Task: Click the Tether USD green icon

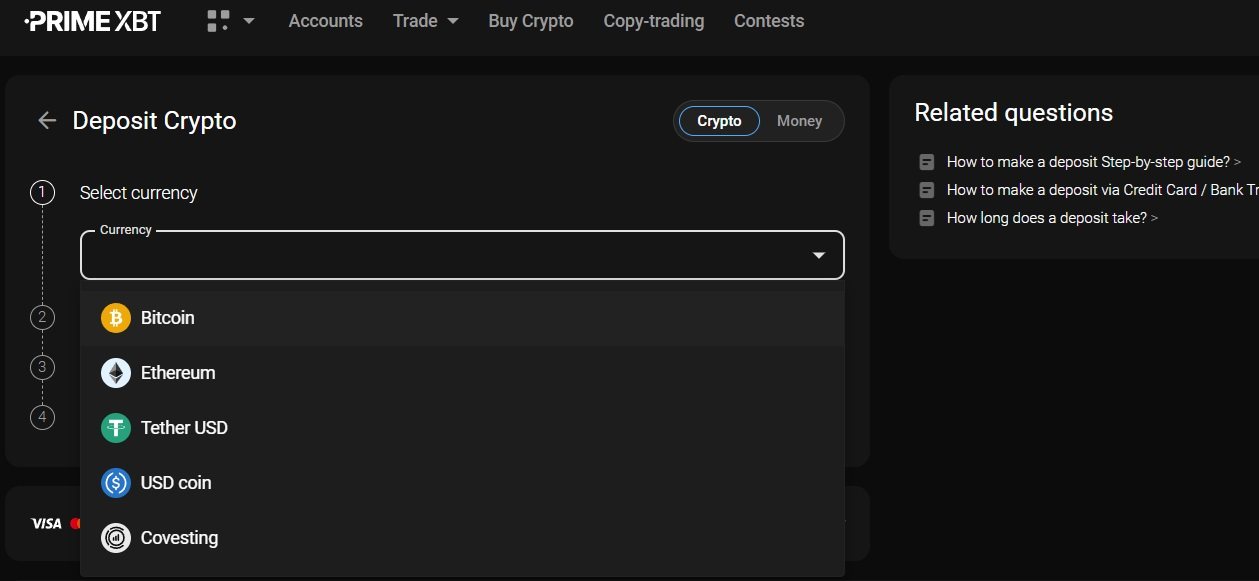Action: click(116, 428)
